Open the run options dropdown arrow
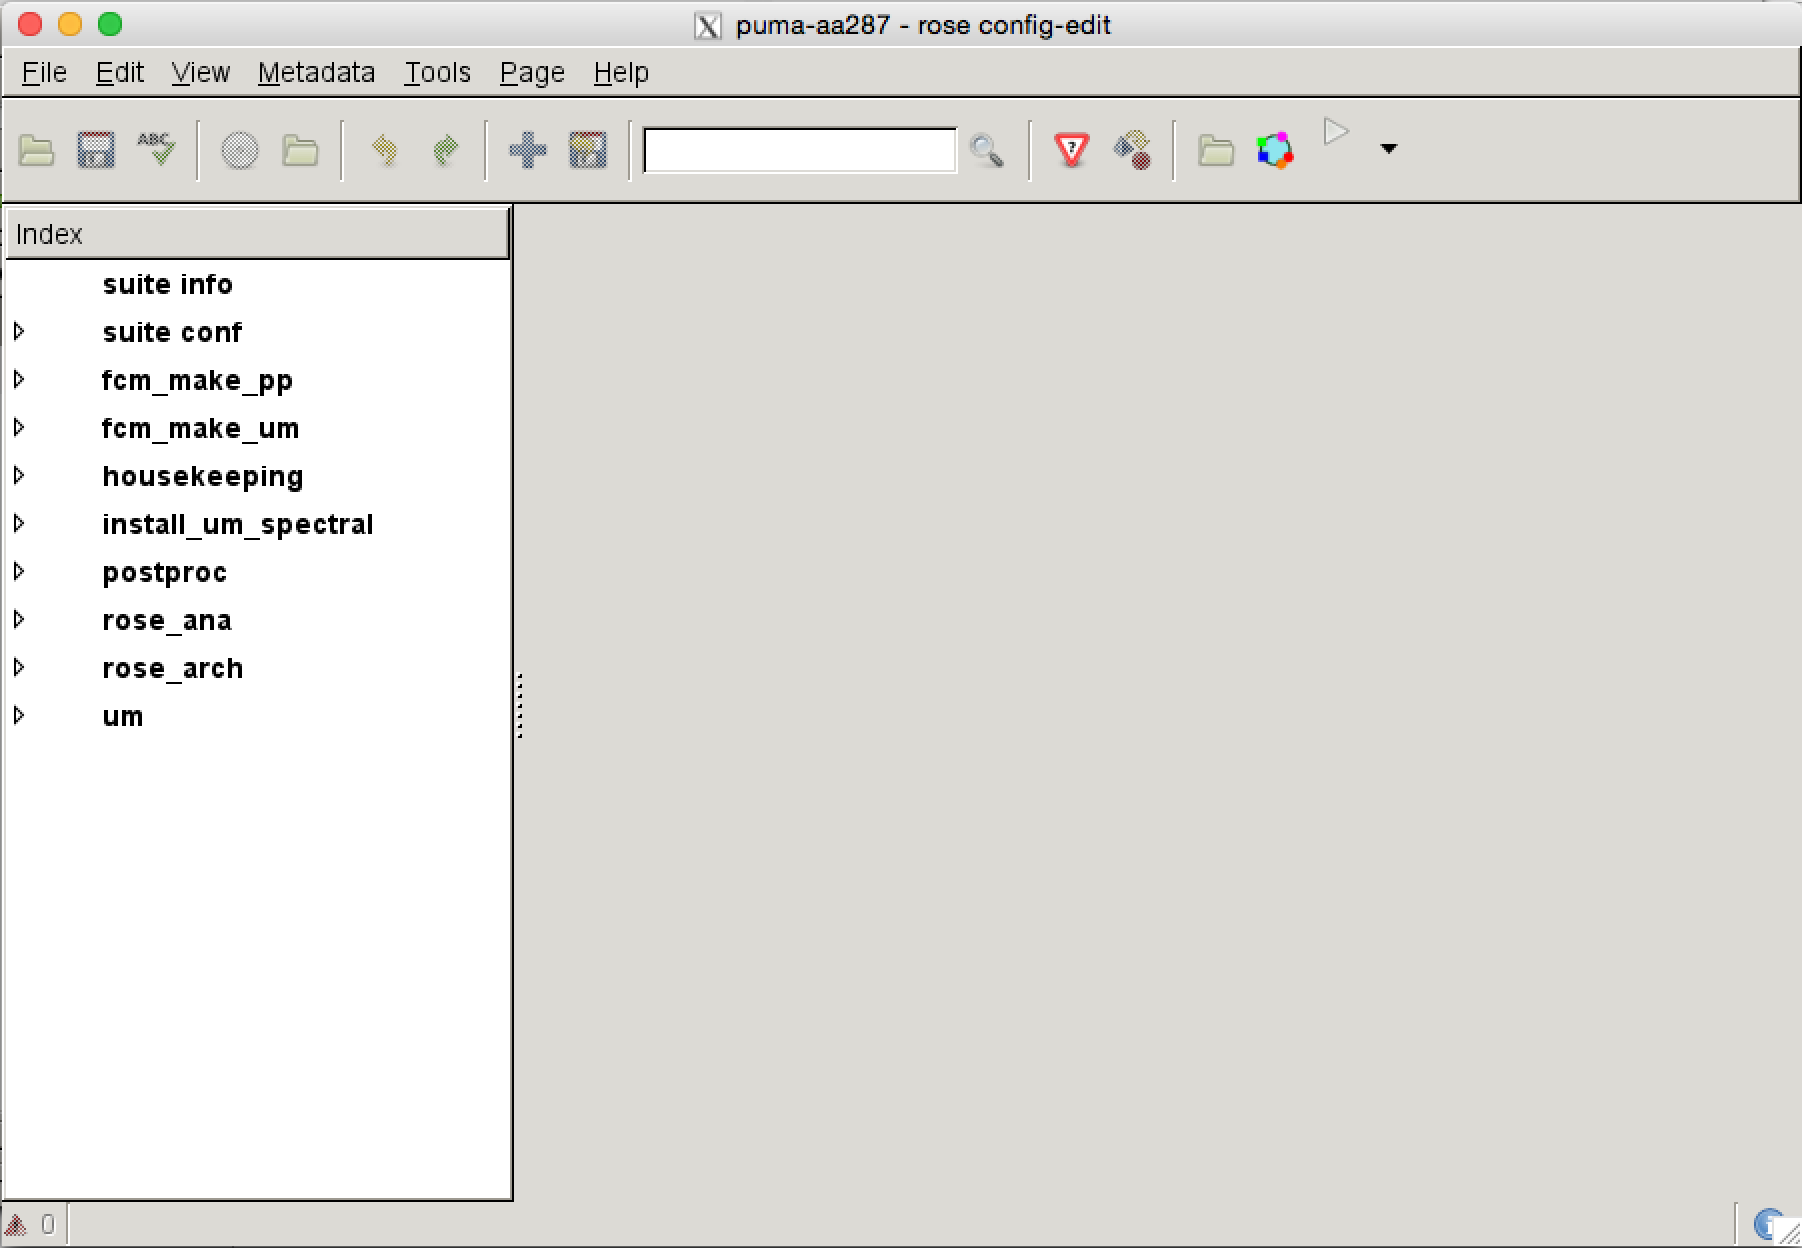Viewport: 1802px width, 1248px height. point(1388,149)
